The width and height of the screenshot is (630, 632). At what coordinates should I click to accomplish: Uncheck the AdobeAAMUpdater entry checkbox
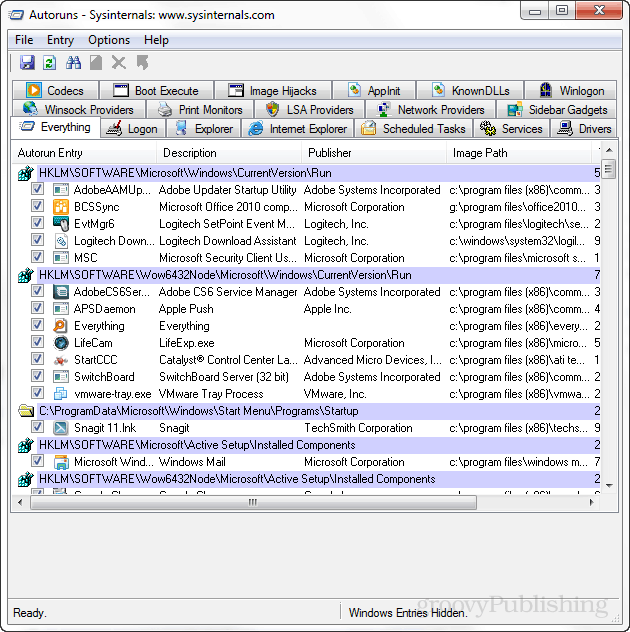pyautogui.click(x=37, y=189)
